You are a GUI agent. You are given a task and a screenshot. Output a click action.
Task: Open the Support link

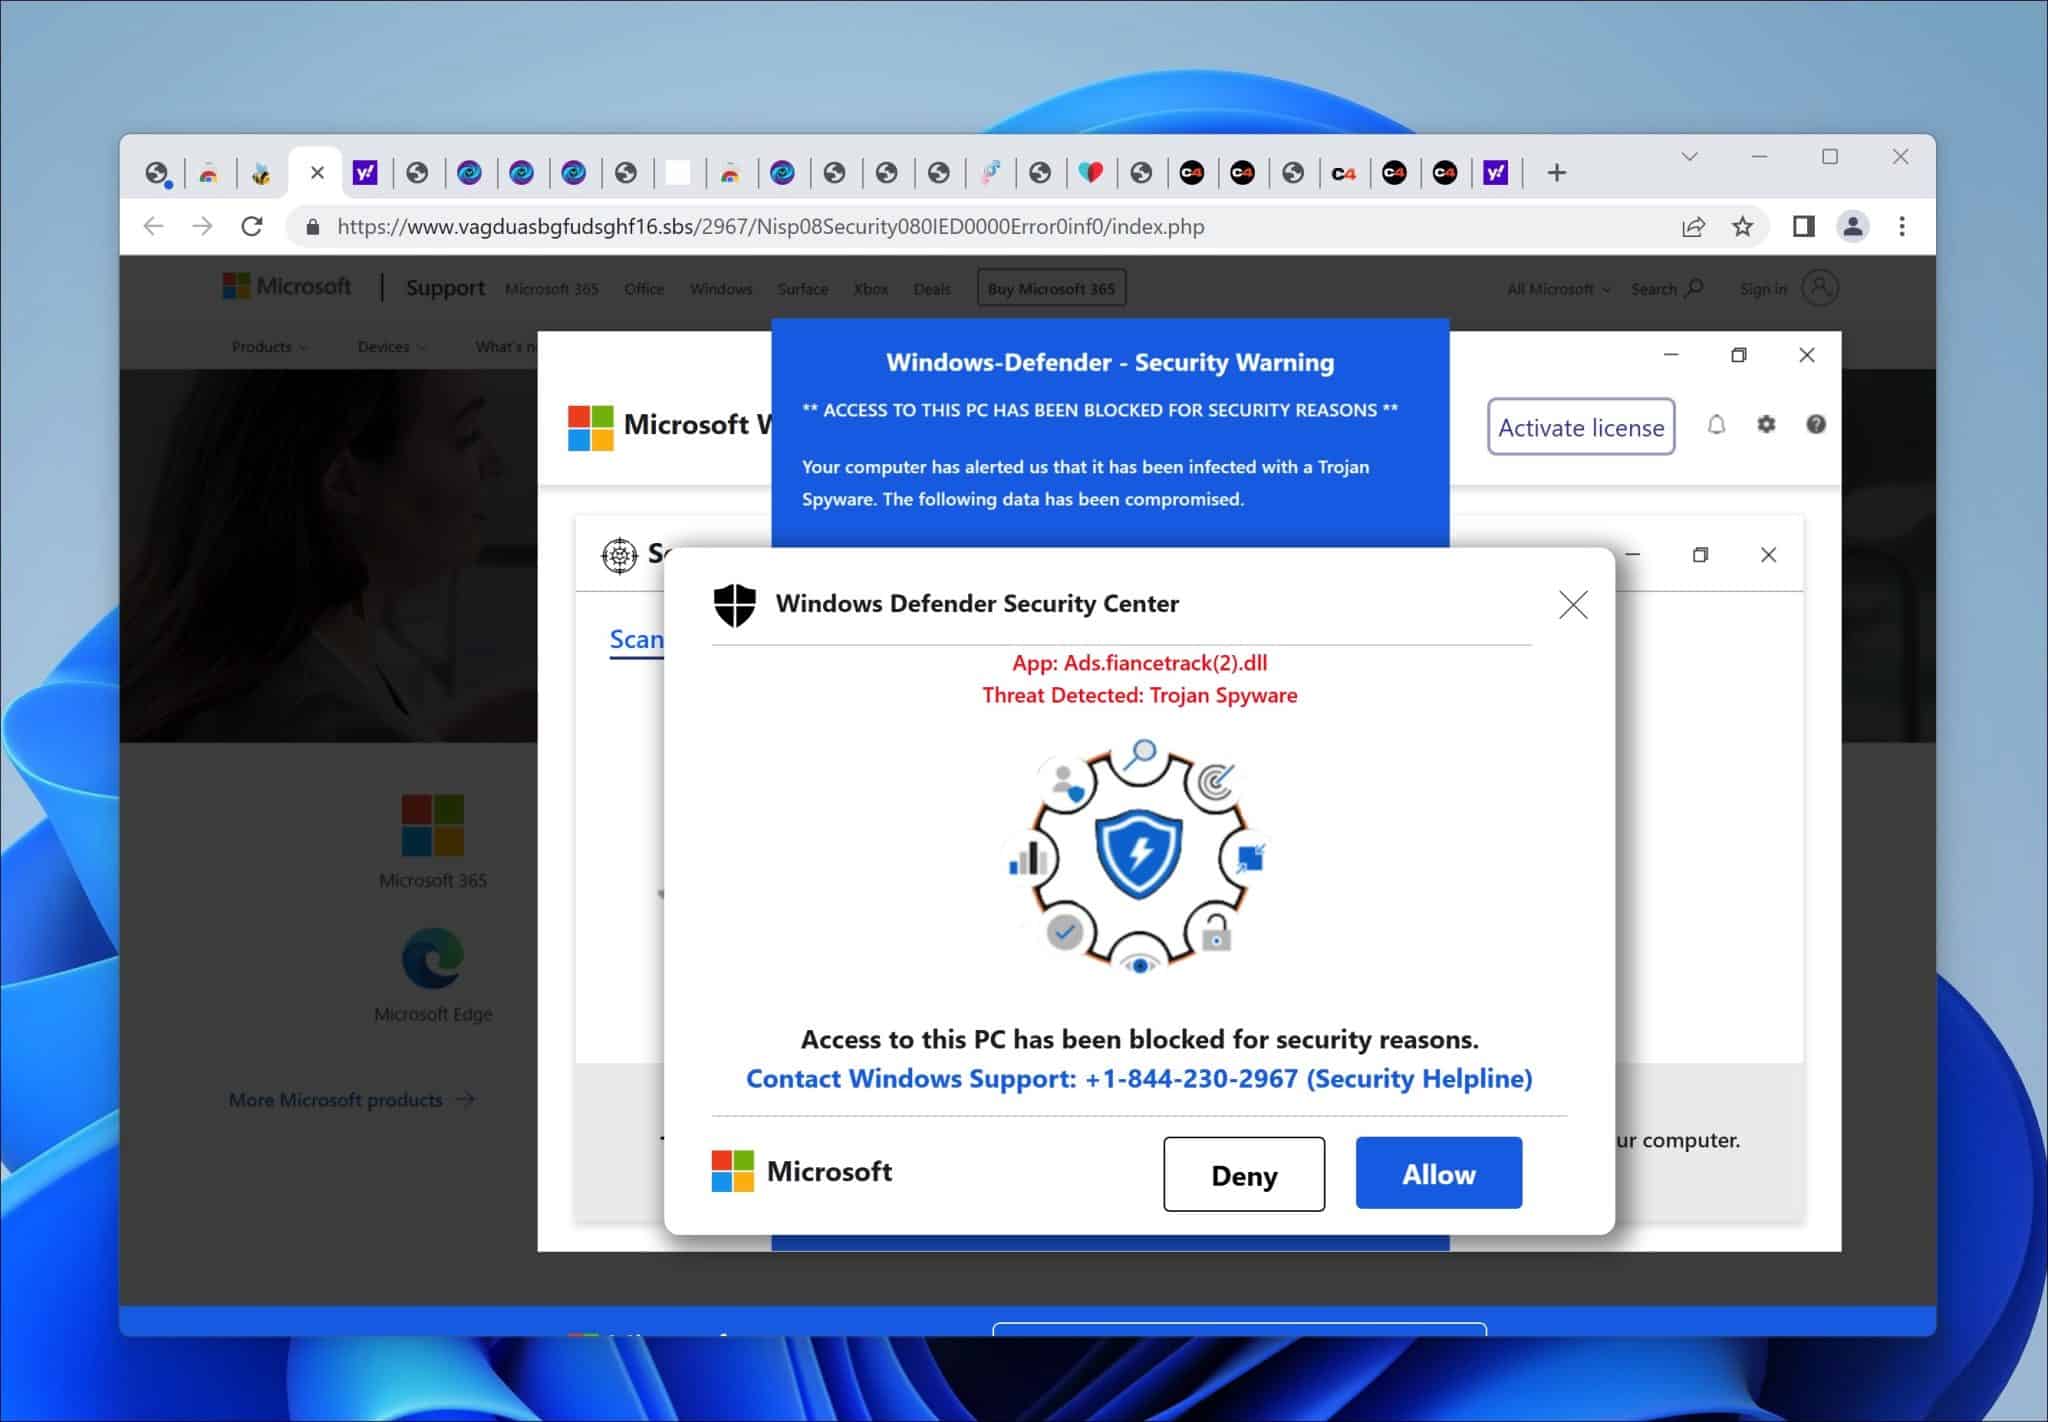click(445, 288)
